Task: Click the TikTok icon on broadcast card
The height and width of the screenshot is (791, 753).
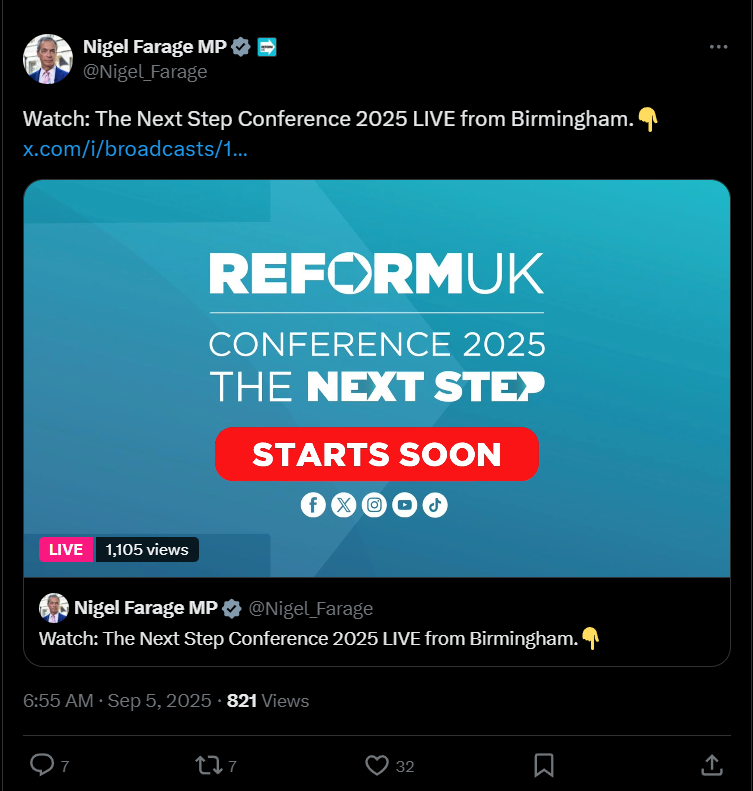Action: (x=435, y=504)
